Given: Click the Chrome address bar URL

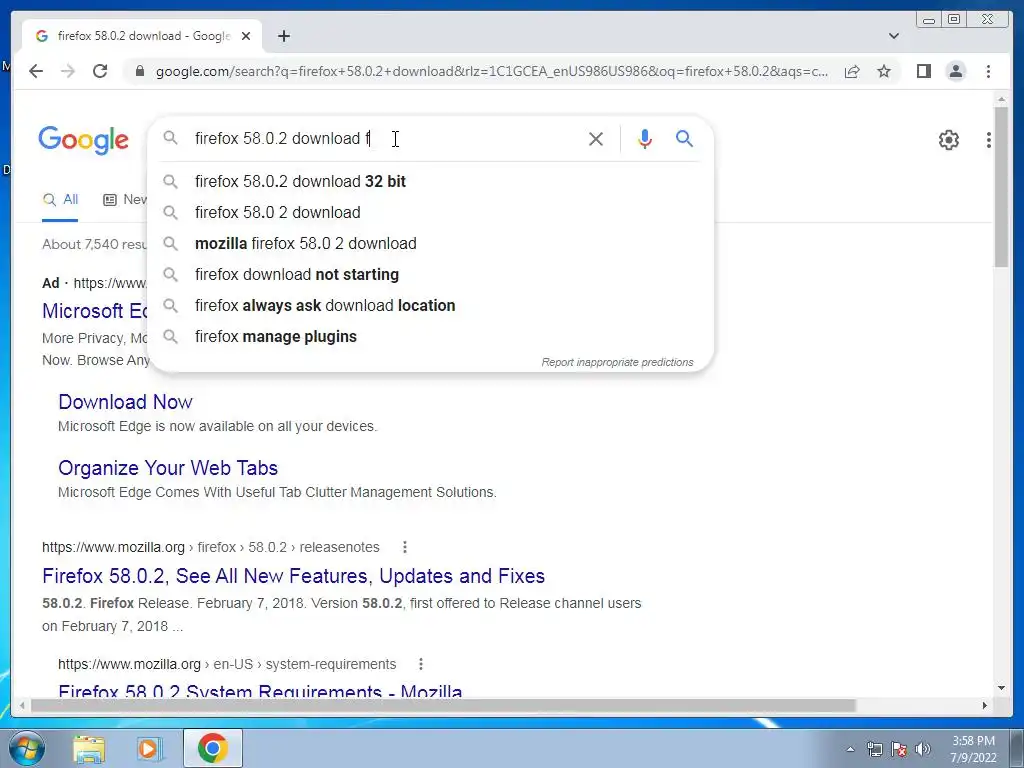Looking at the screenshot, I should pos(491,71).
